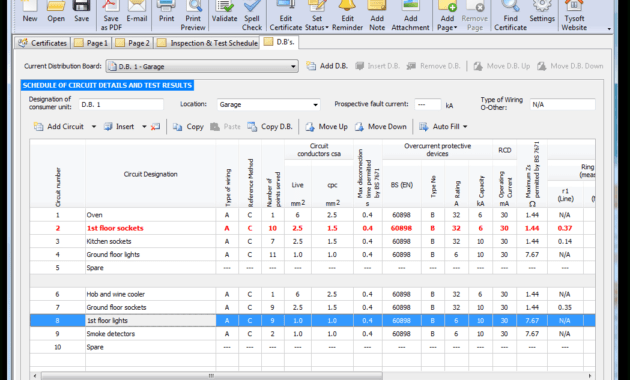
Task: Select Ground floor lights circuit cell
Action: coord(151,255)
